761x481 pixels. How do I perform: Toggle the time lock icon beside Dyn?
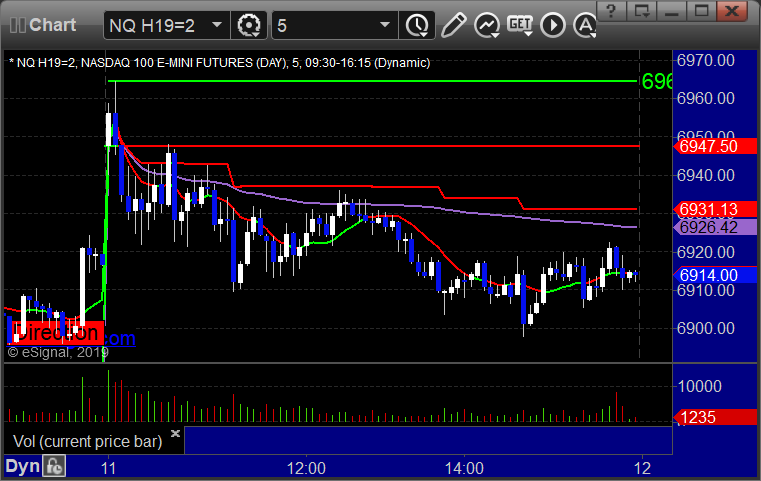[54, 466]
